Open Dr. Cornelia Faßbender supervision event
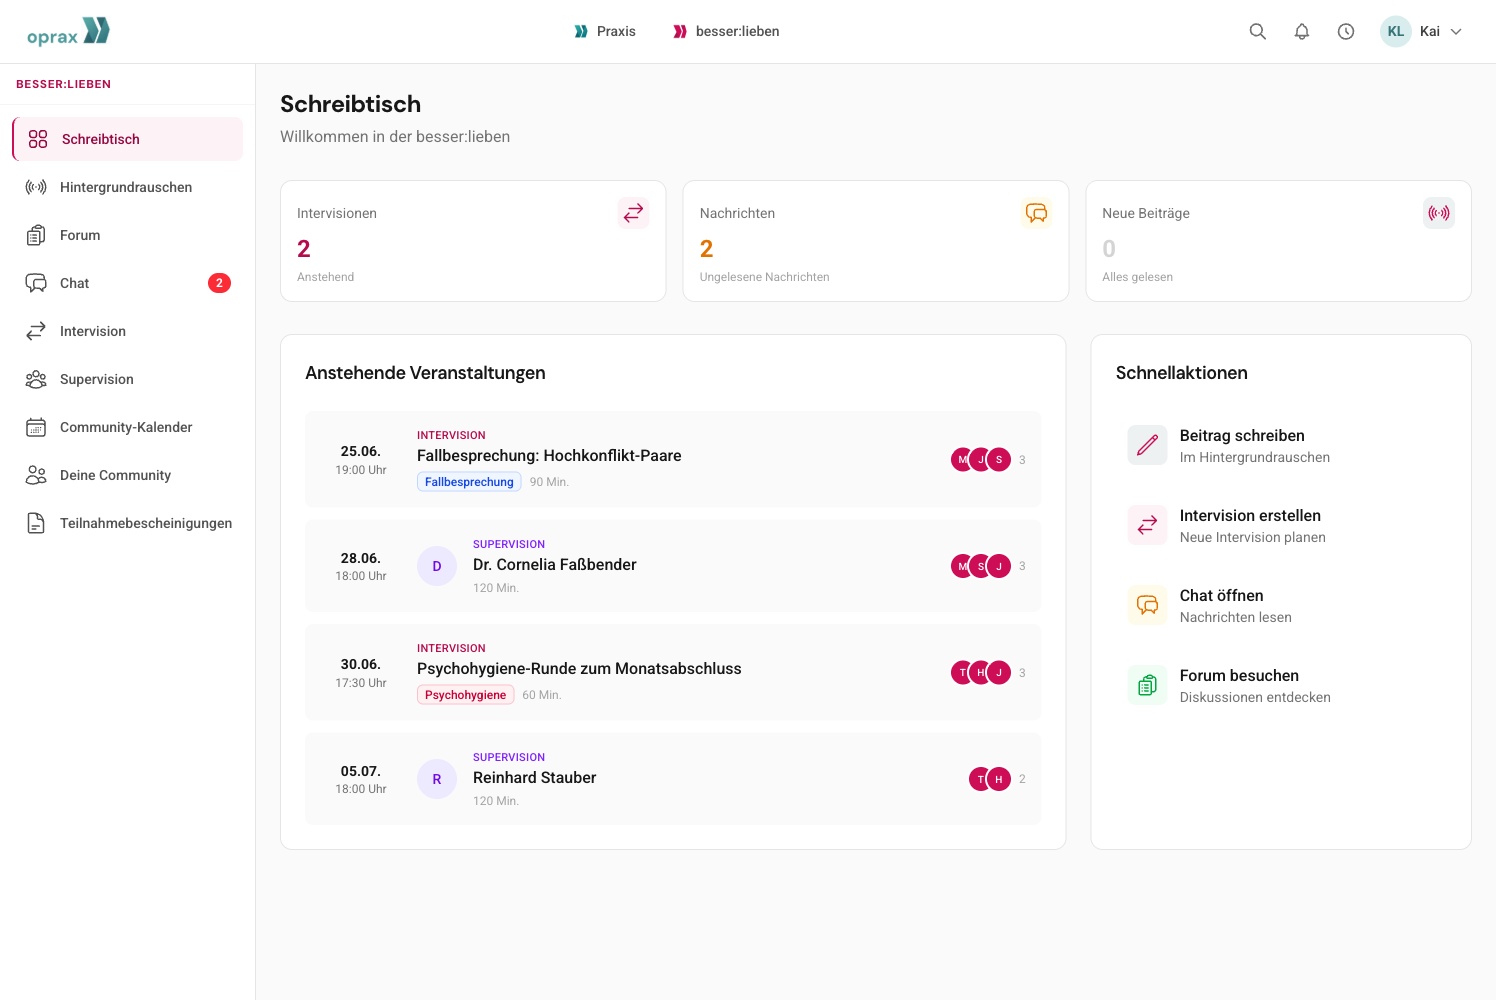This screenshot has height=1000, width=1496. pyautogui.click(x=673, y=566)
